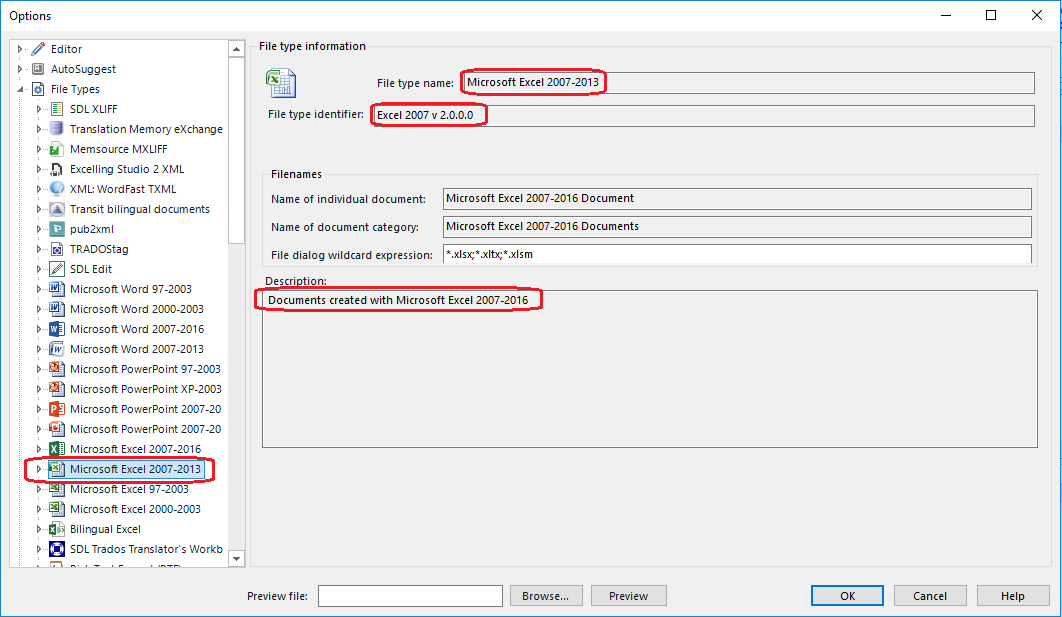Click the Preview button
The height and width of the screenshot is (617, 1062).
coord(629,595)
